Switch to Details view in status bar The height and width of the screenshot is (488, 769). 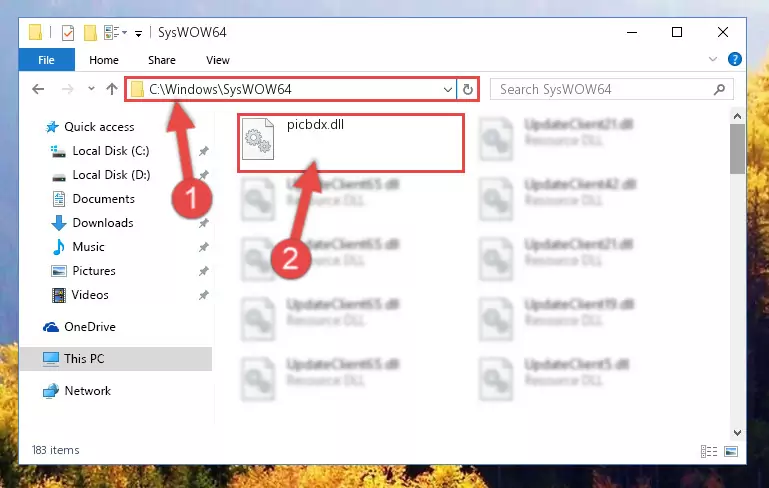click(x=709, y=451)
